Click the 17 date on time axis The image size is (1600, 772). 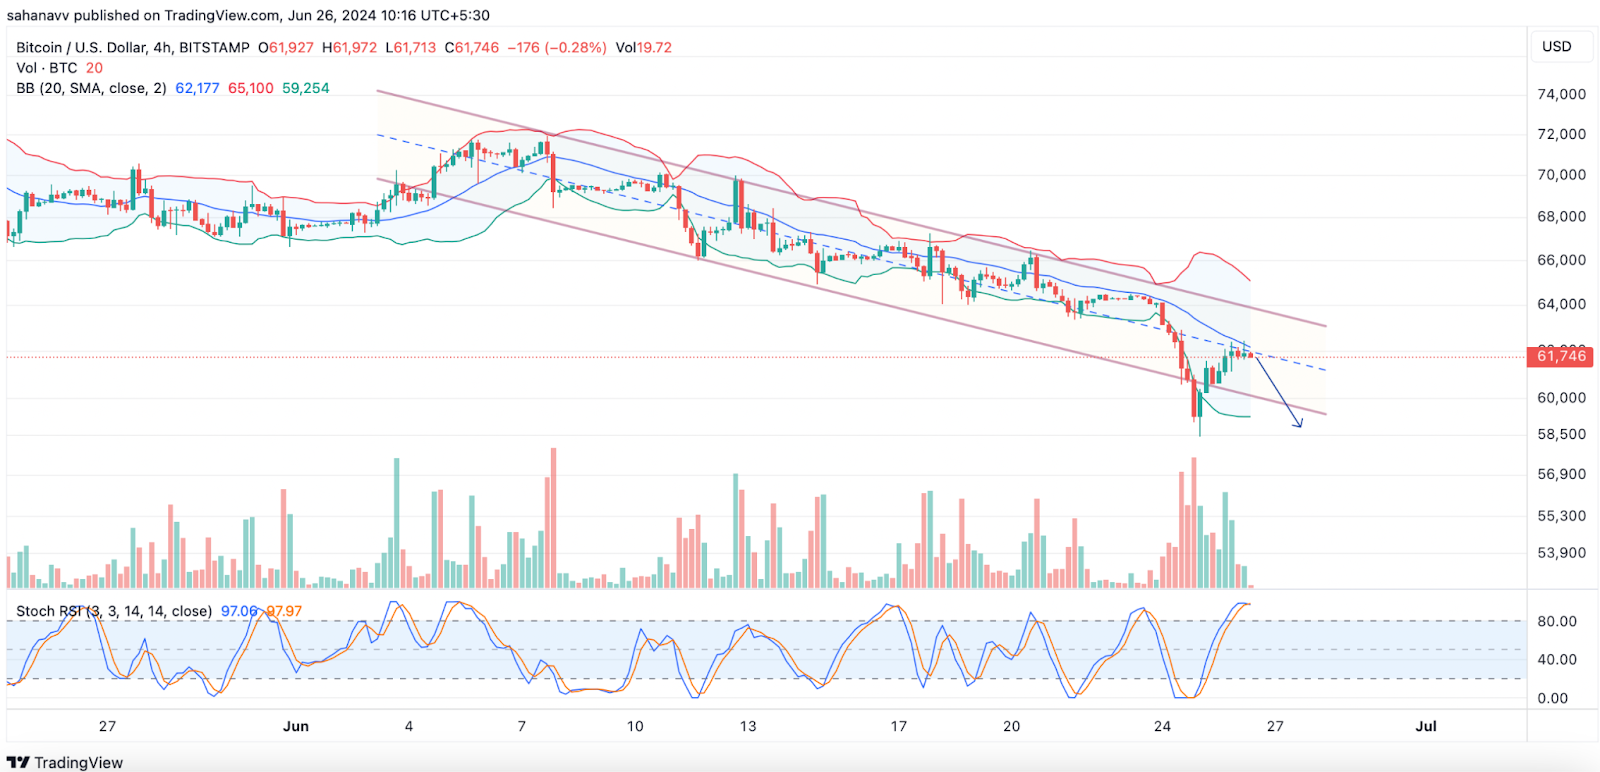click(899, 726)
